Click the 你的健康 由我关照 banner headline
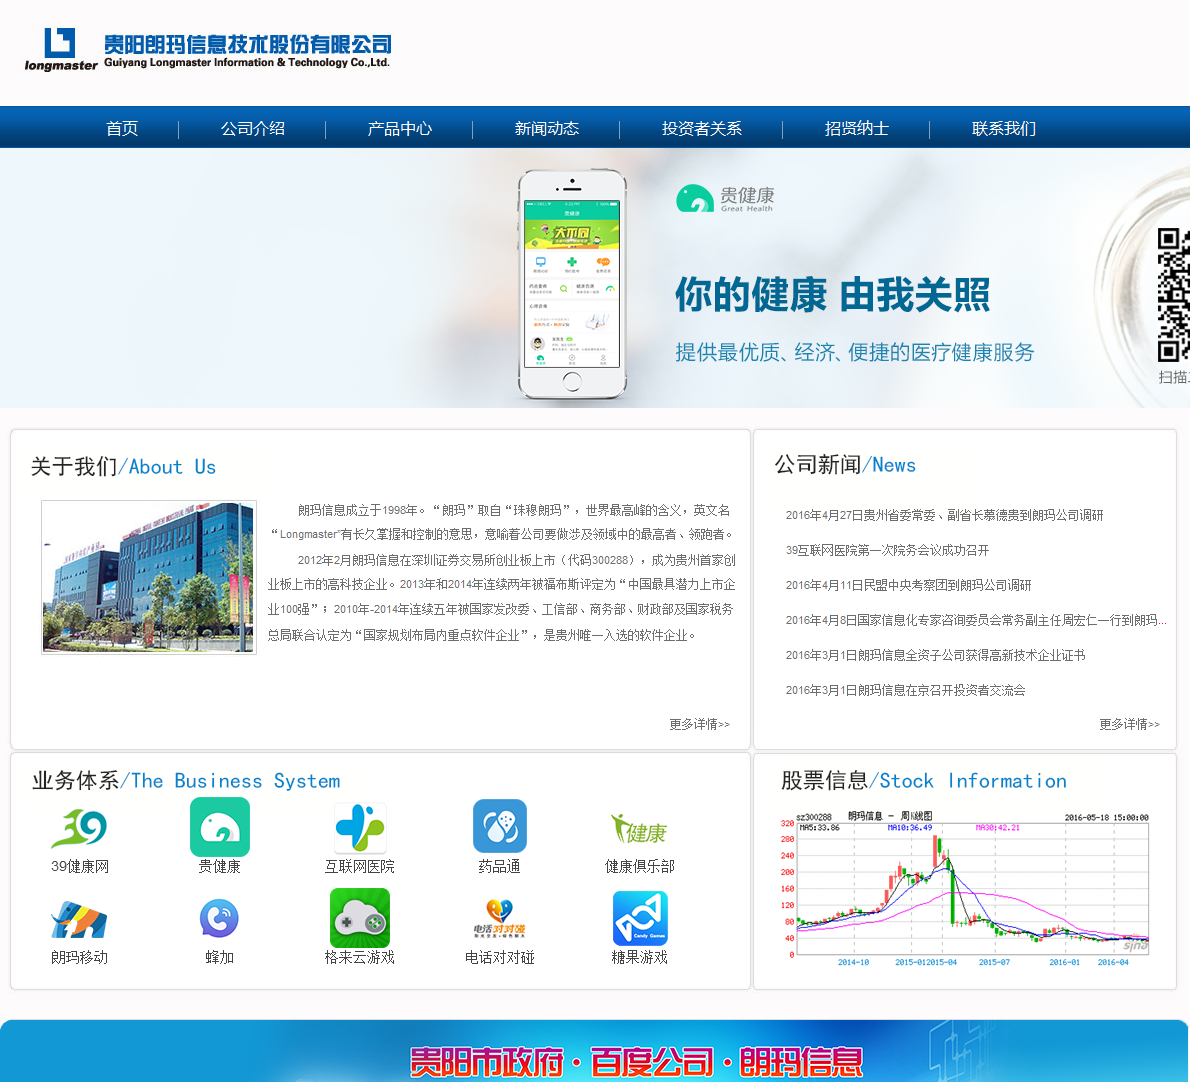This screenshot has width=1190, height=1082. (833, 294)
